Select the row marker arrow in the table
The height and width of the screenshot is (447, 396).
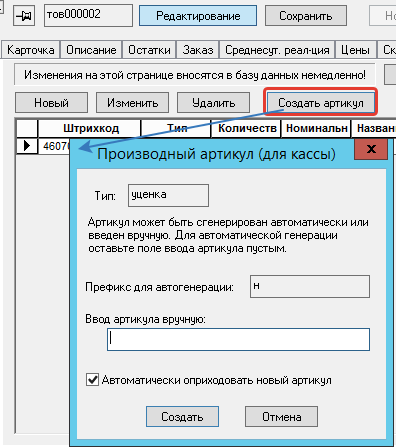[27, 146]
